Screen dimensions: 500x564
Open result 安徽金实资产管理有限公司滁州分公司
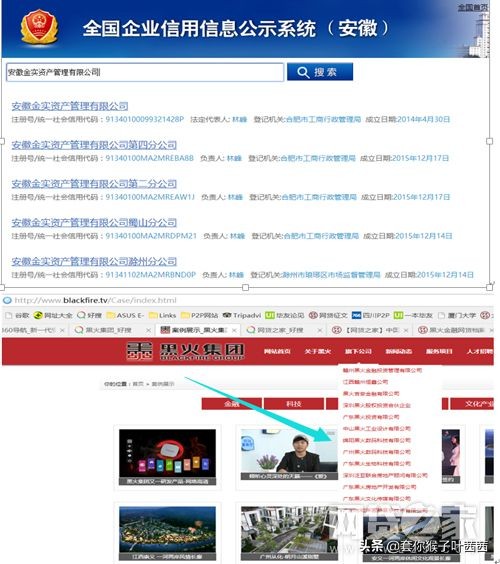click(x=94, y=261)
